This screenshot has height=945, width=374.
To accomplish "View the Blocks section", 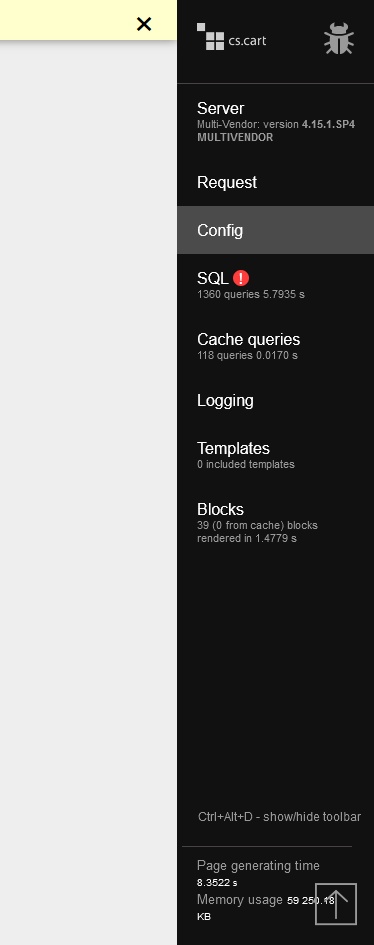I will (275, 522).
